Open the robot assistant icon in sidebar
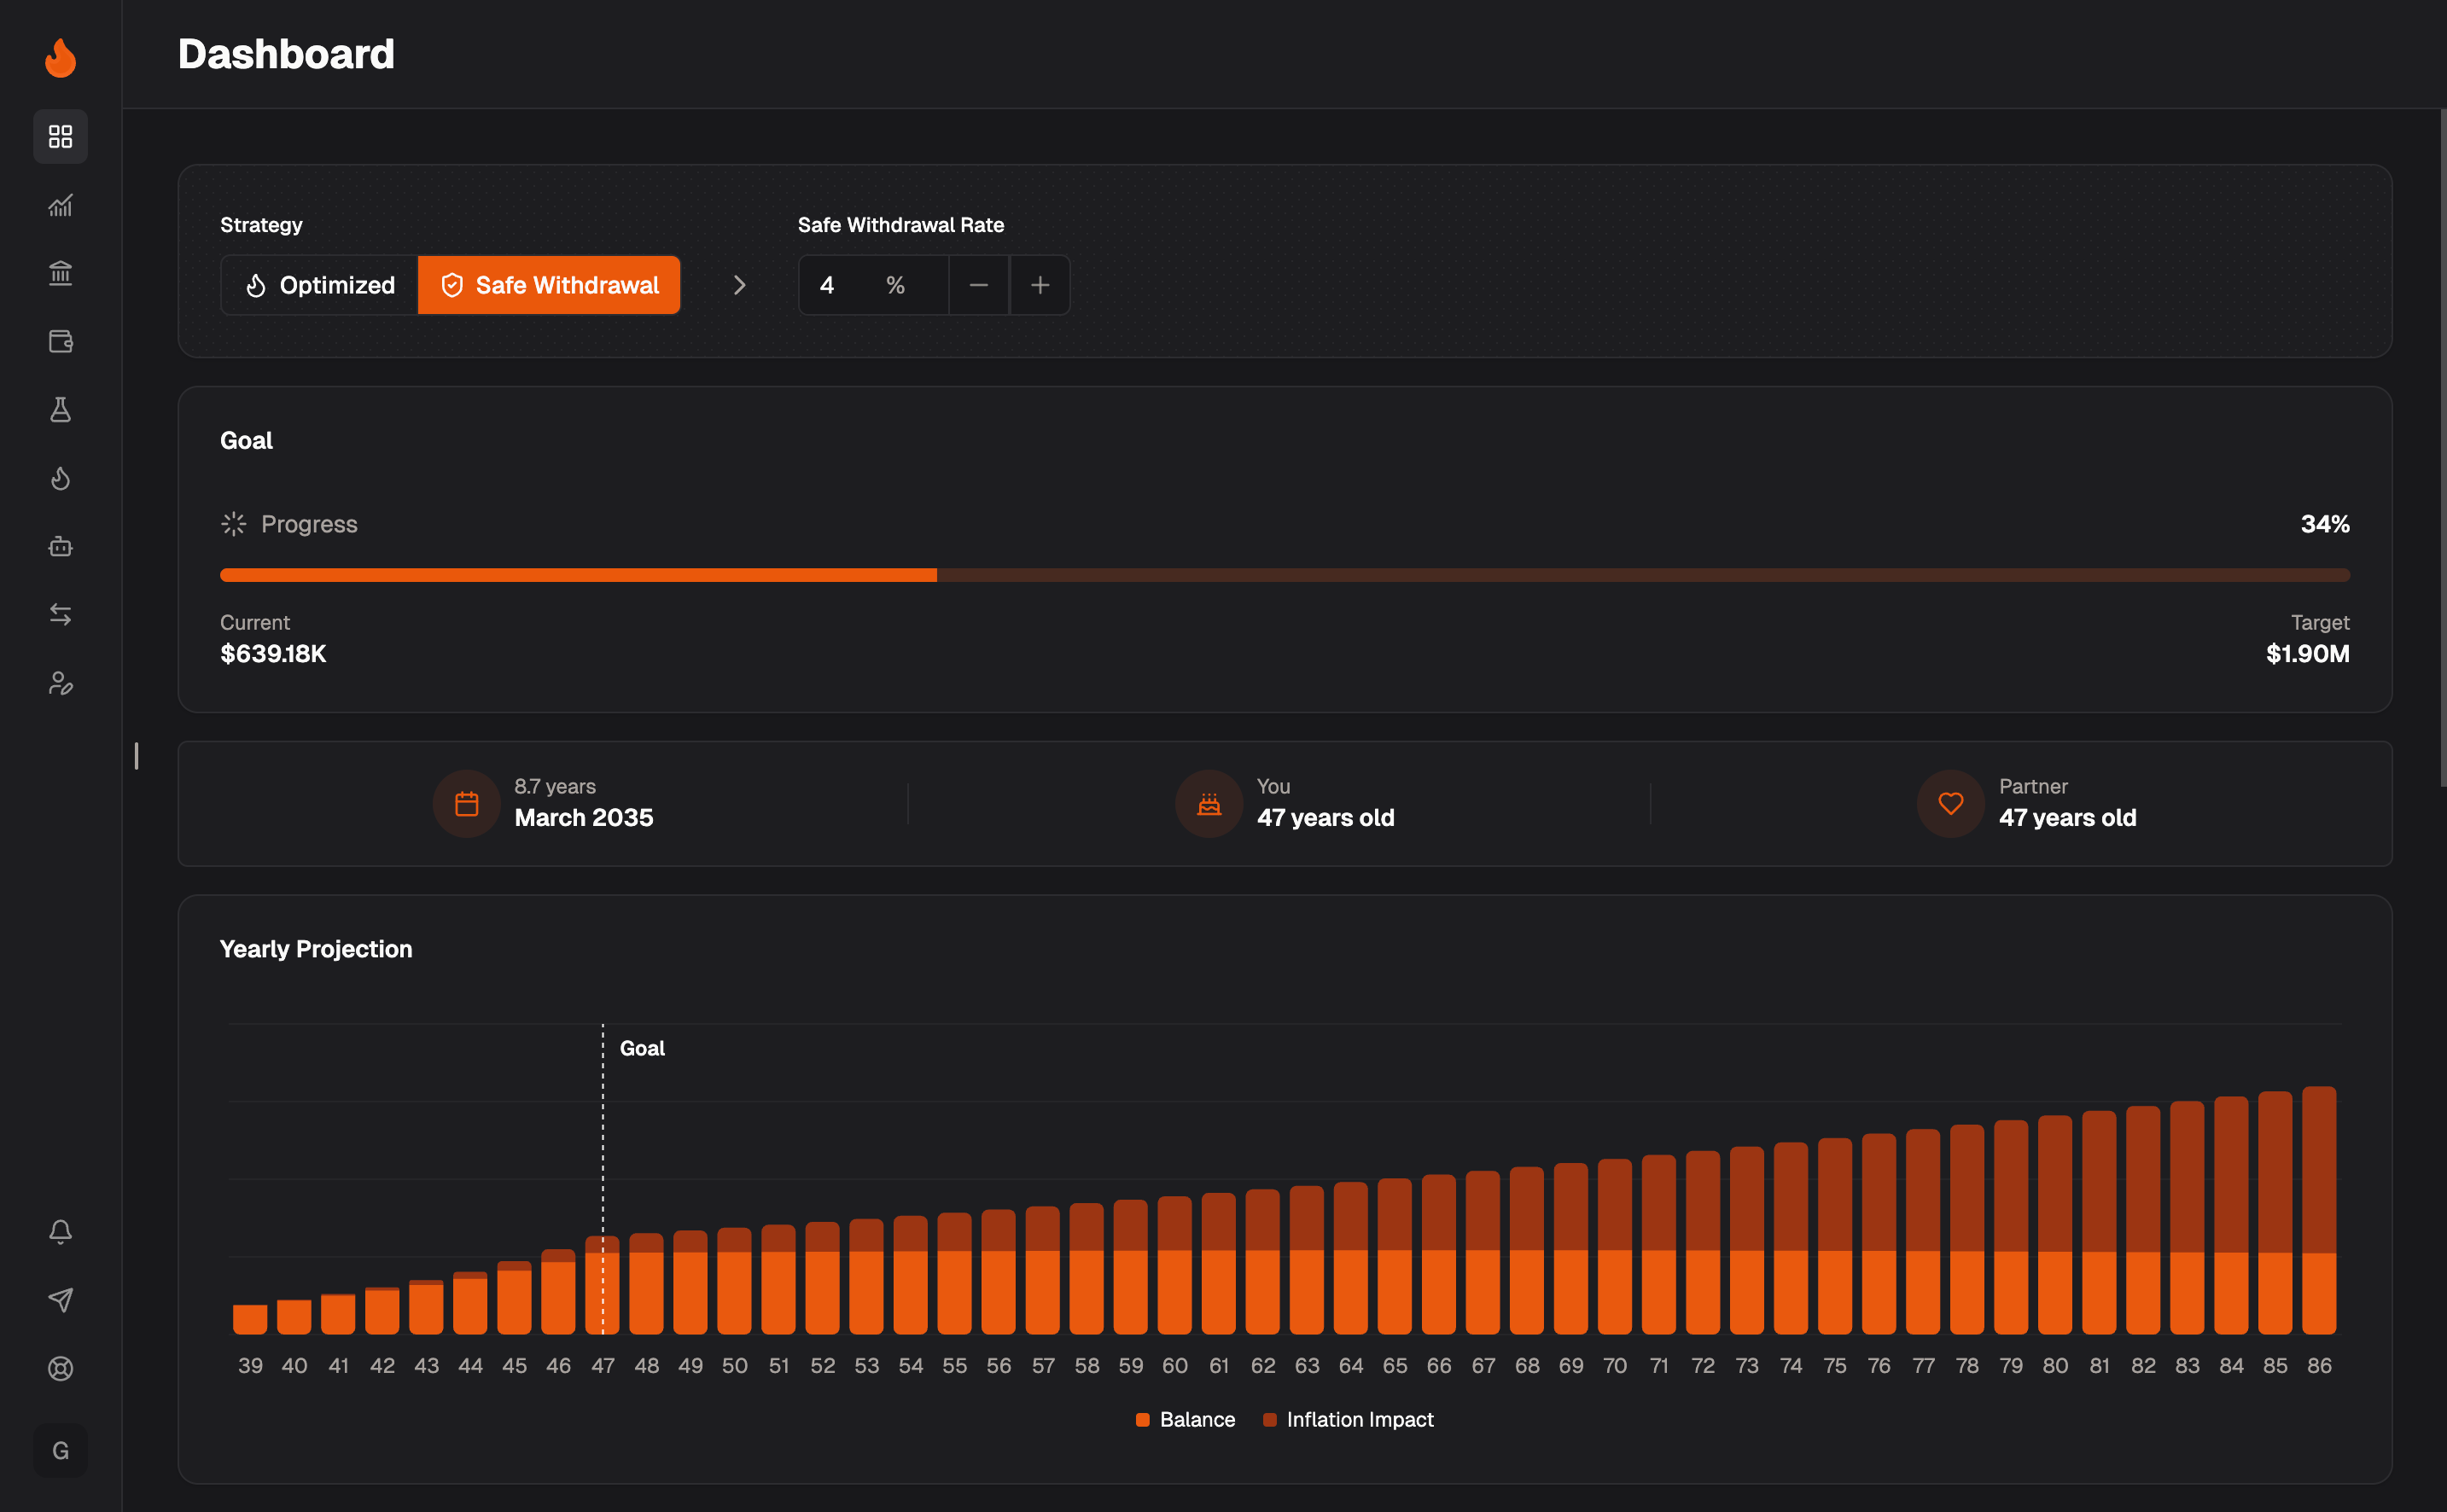Viewport: 2447px width, 1512px height. (60, 547)
